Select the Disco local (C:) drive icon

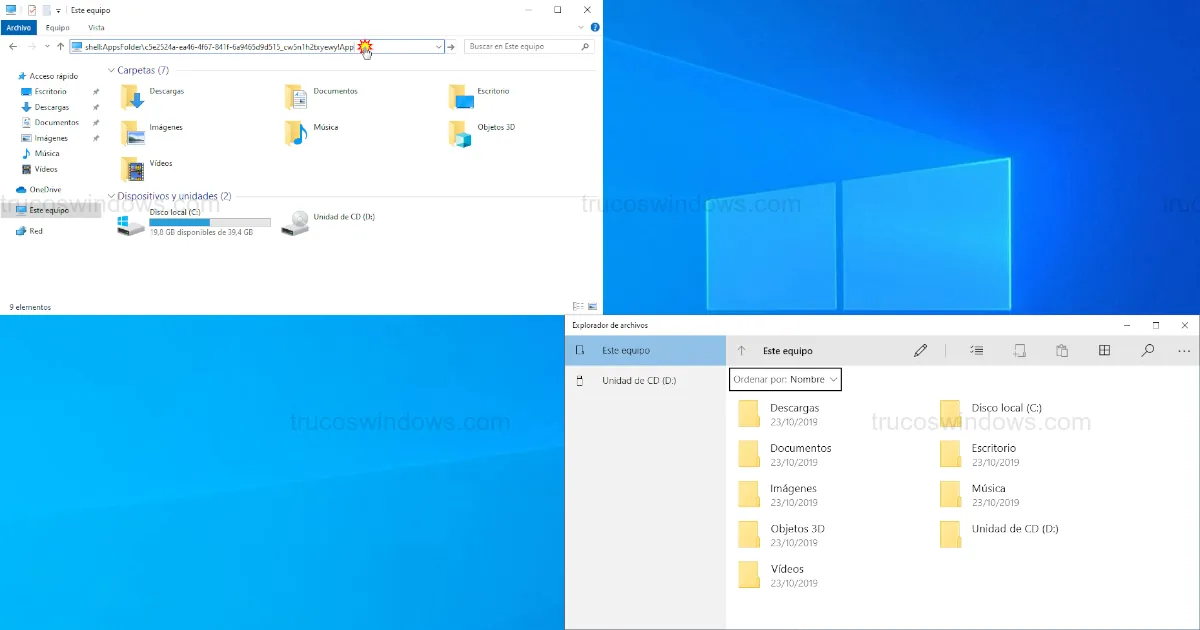[x=130, y=224]
